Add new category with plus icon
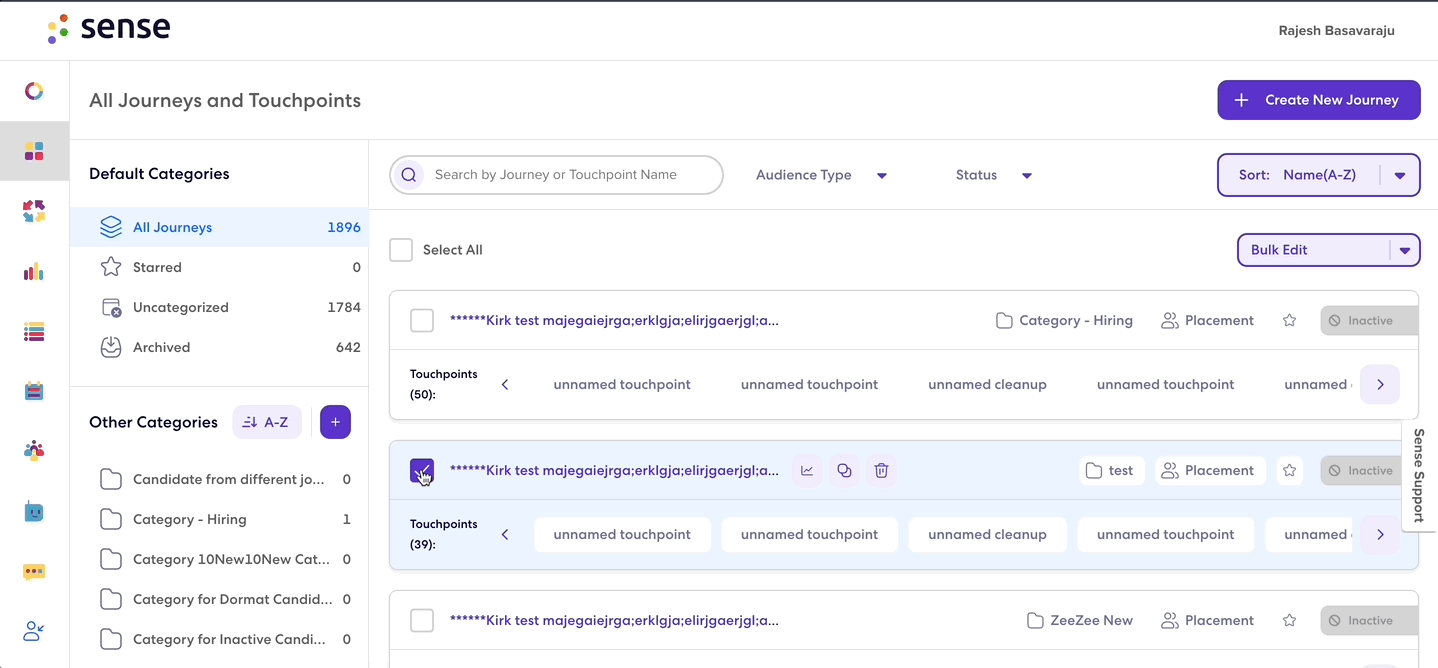Viewport: 1438px width, 668px height. 335,422
